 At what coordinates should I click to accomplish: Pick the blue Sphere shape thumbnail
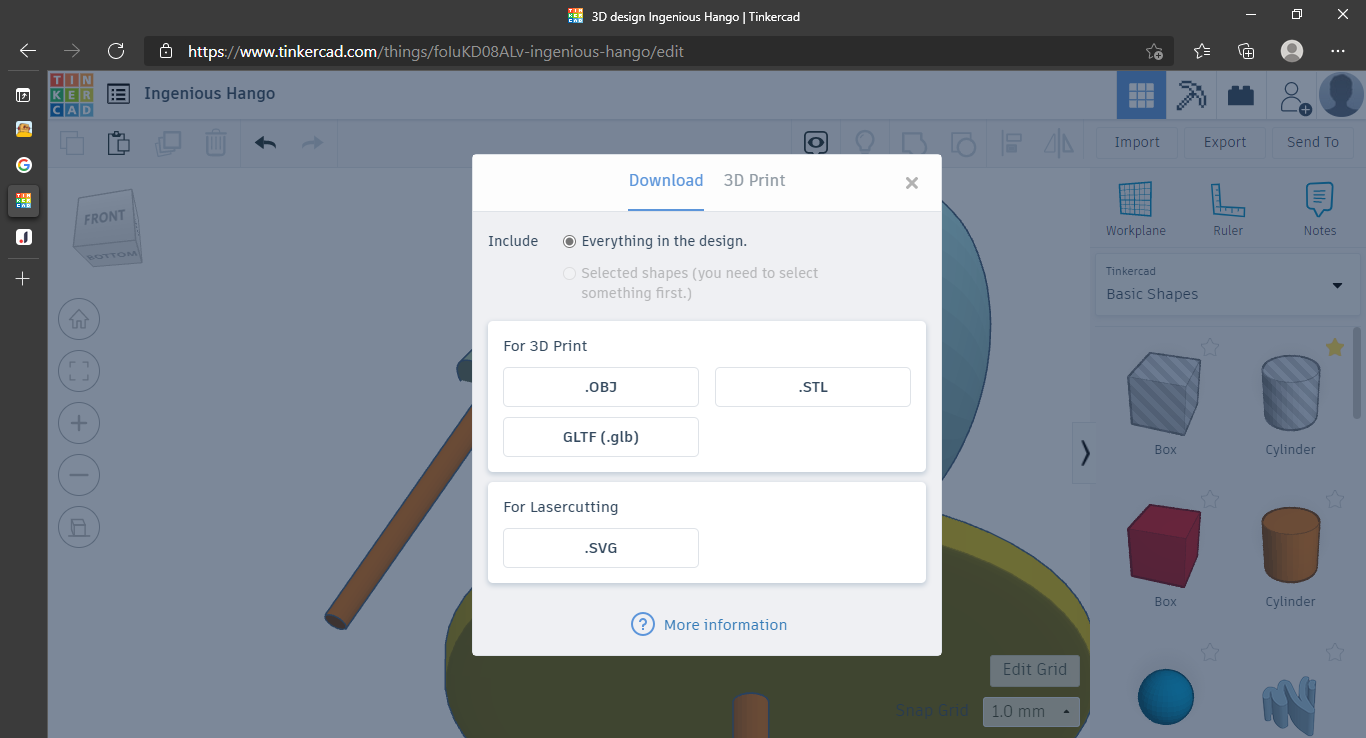tap(1166, 697)
